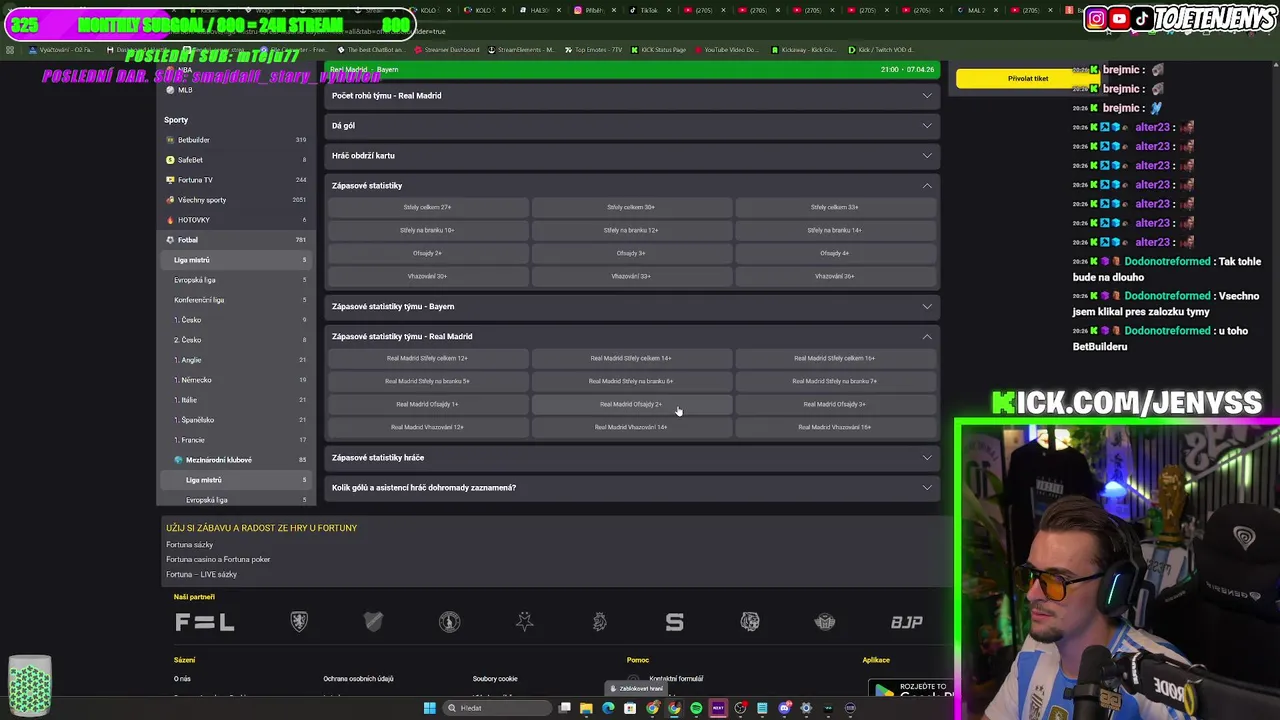Expand the Dá gól section
The image size is (1280, 720).
[632, 126]
